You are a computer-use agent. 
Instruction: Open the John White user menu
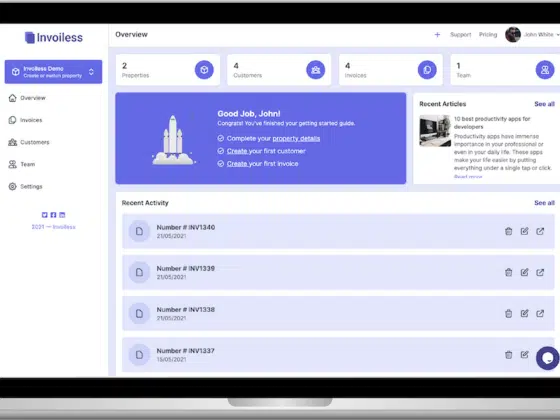tap(532, 35)
